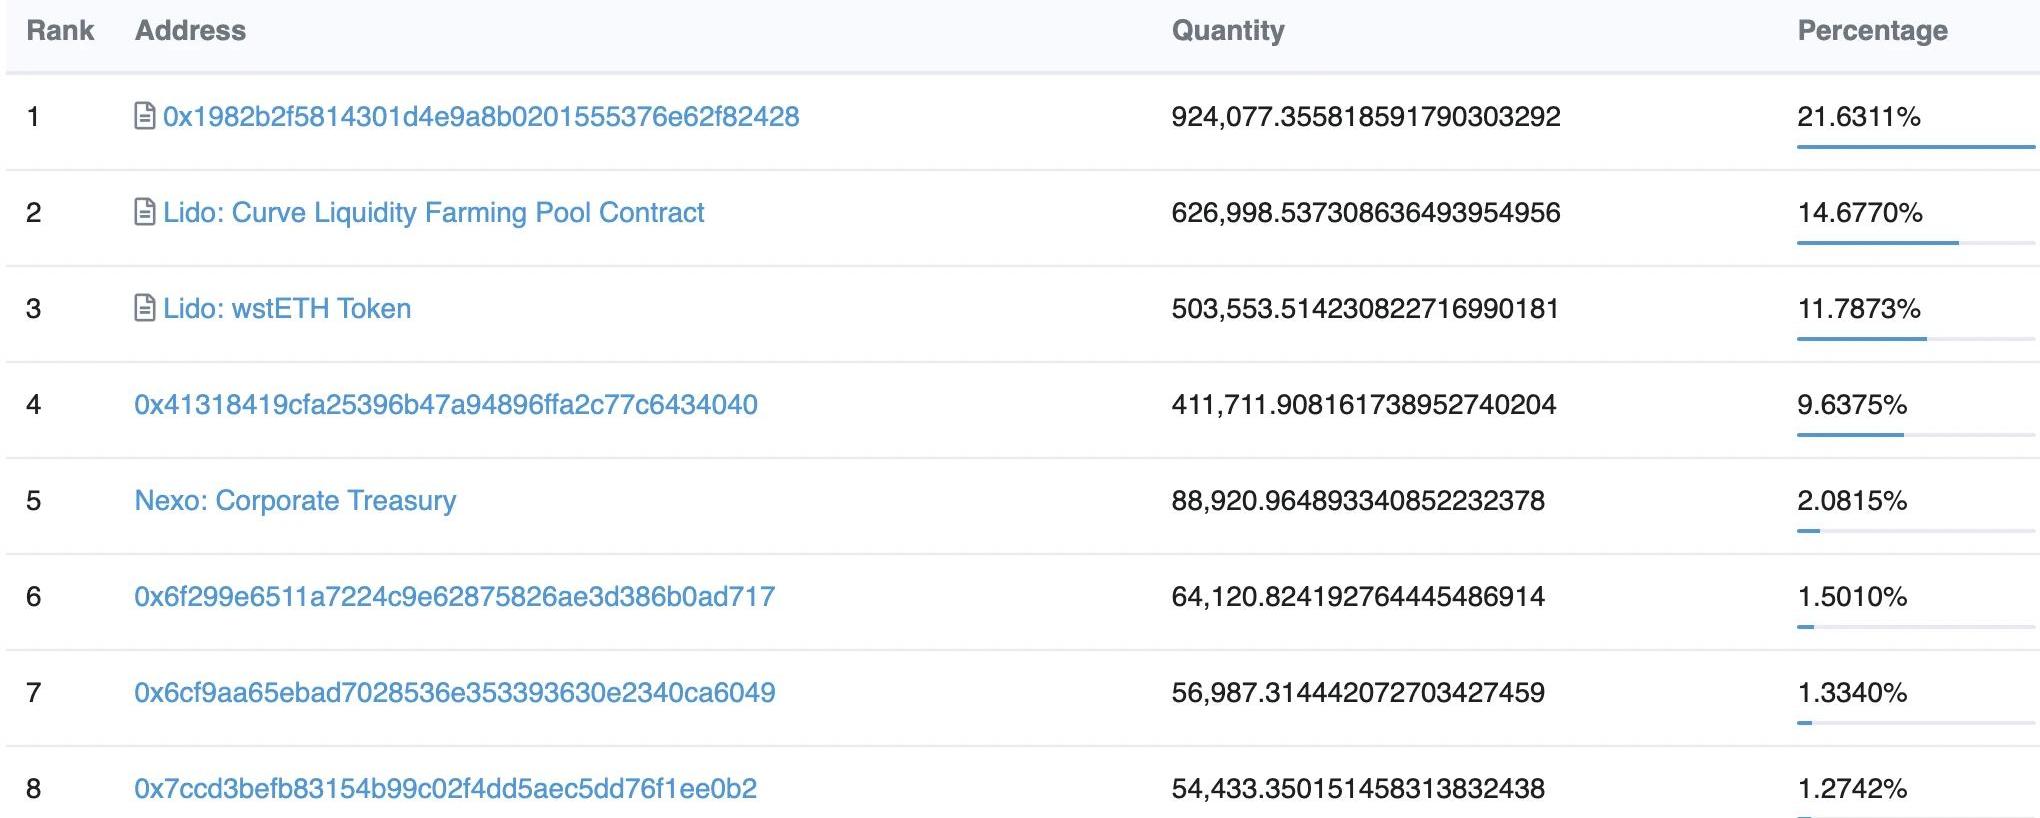Open address 0x6cf9aa65ebad7028536e353393630e2340ca6049
The width and height of the screenshot is (2040, 818).
click(454, 693)
